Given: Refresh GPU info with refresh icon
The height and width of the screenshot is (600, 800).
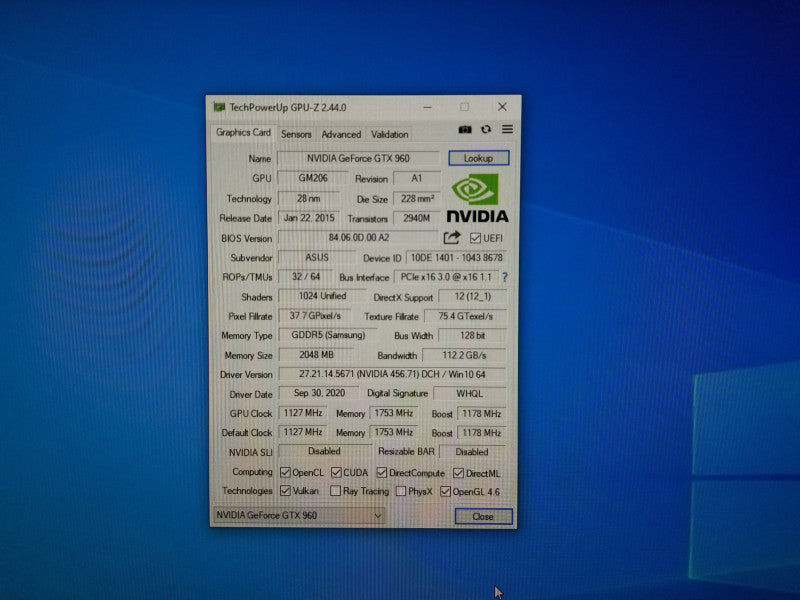Looking at the screenshot, I should tap(486, 130).
